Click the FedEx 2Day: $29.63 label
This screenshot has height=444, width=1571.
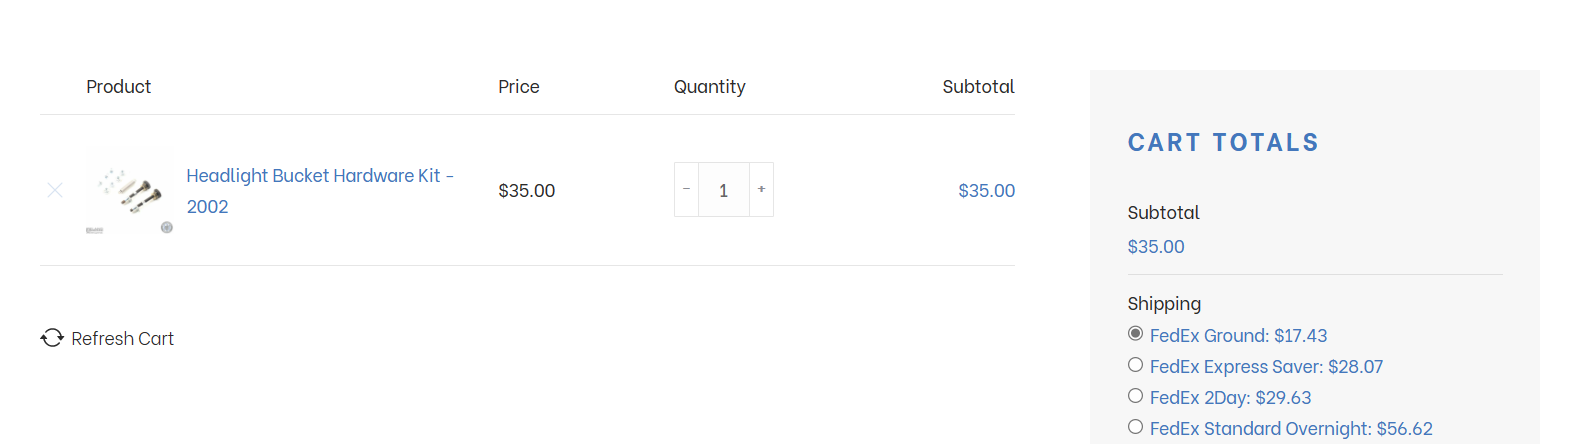1230,398
